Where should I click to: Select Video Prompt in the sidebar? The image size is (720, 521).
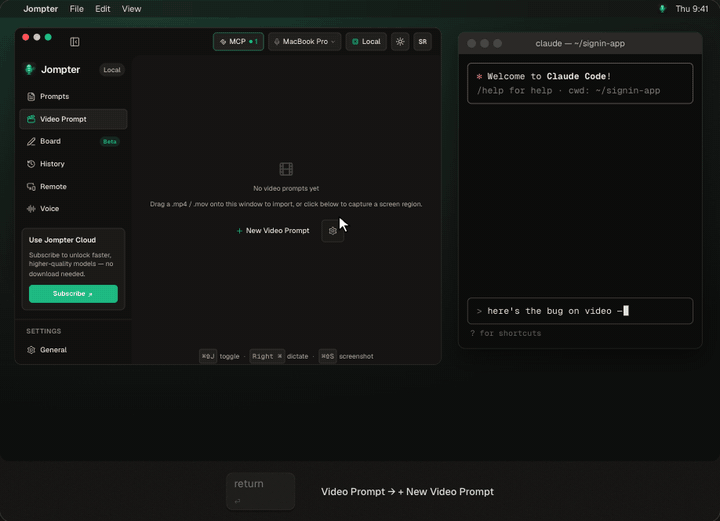(x=73, y=119)
